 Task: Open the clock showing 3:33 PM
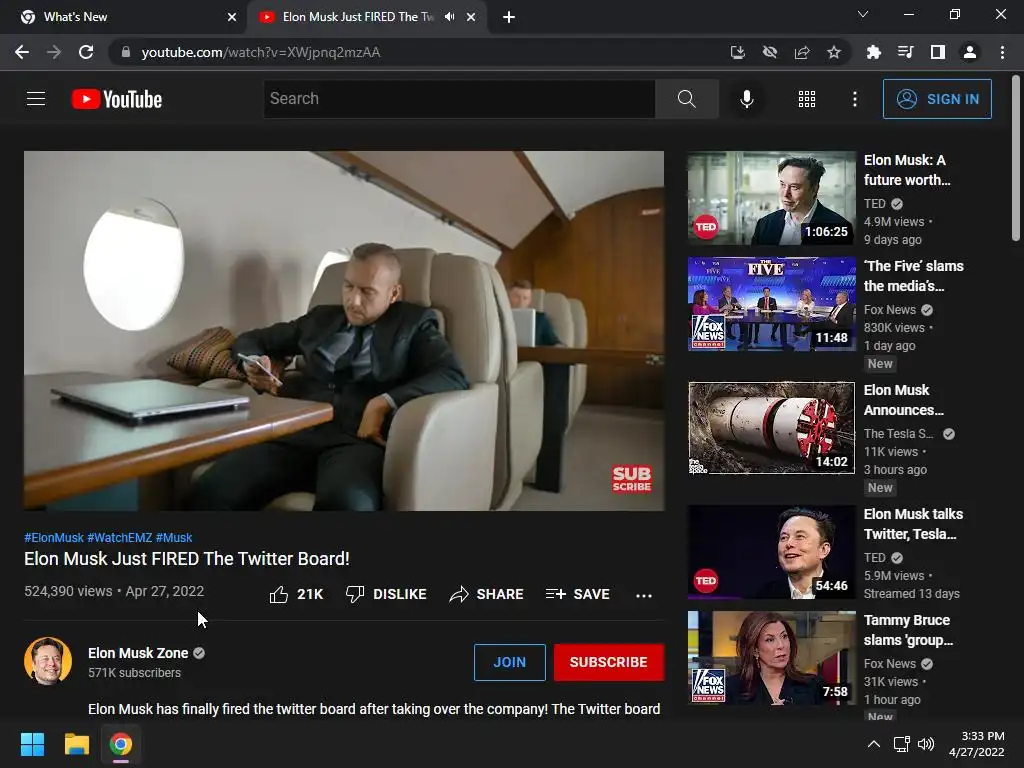[x=976, y=744]
